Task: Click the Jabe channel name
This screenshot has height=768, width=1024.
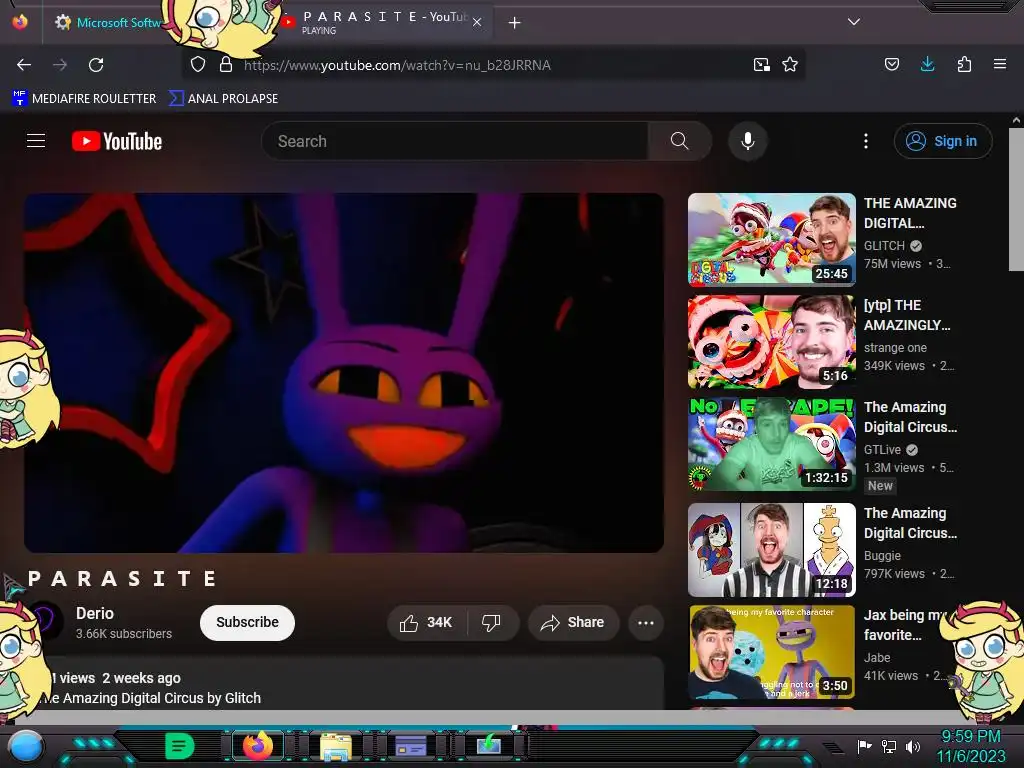Action: coord(877,657)
